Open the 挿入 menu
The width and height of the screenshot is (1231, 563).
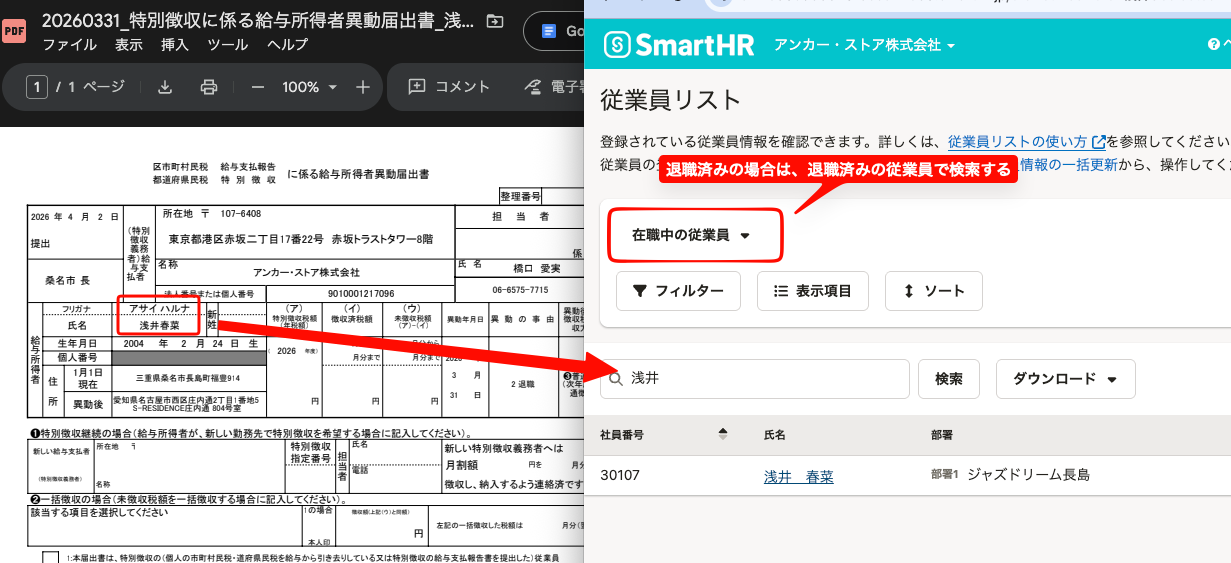coord(175,45)
